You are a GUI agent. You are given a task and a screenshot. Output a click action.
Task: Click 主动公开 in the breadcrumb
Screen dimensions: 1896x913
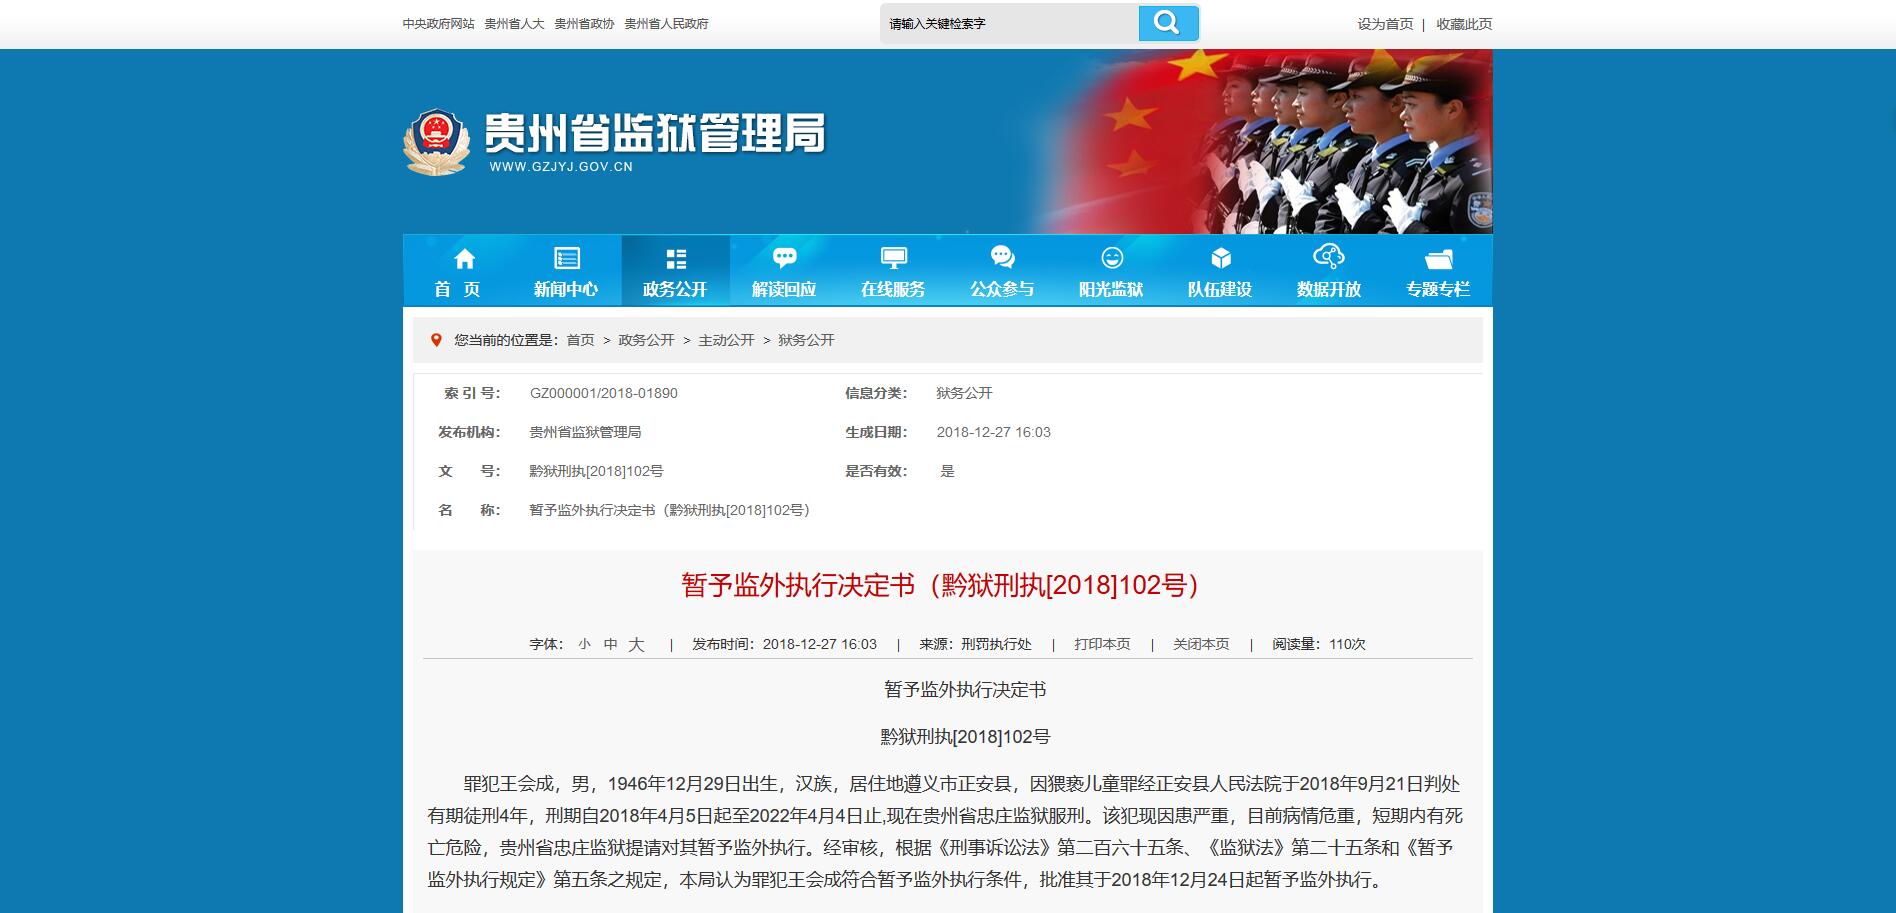(726, 340)
